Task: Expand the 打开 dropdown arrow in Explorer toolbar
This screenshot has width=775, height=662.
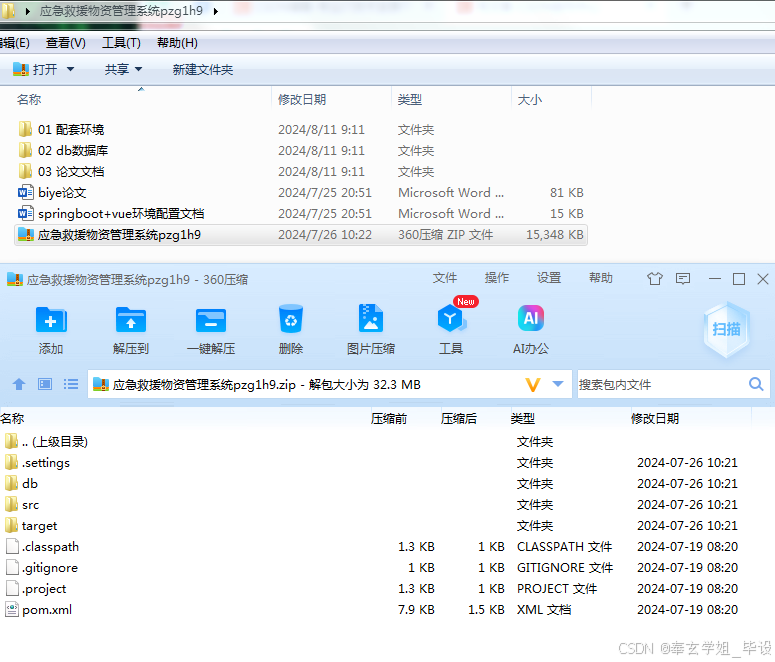Action: tap(70, 69)
